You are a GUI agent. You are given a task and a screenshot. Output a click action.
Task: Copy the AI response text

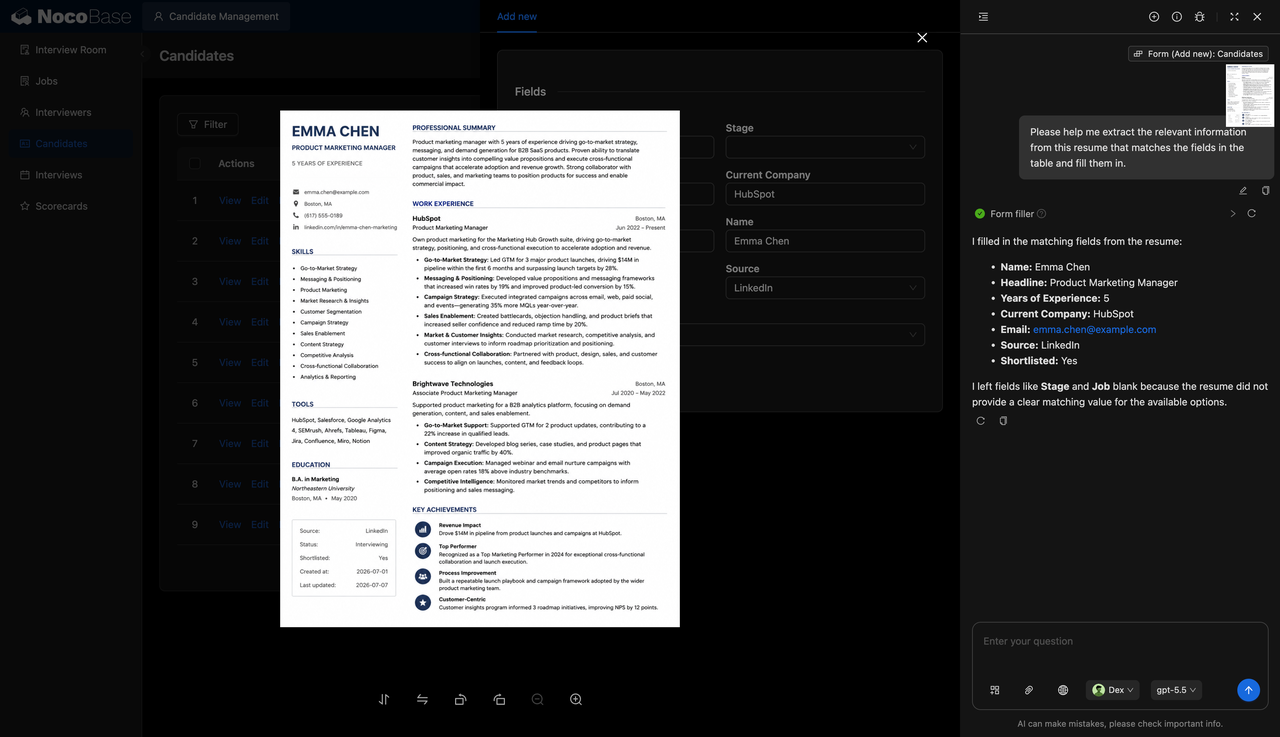tap(1003, 421)
